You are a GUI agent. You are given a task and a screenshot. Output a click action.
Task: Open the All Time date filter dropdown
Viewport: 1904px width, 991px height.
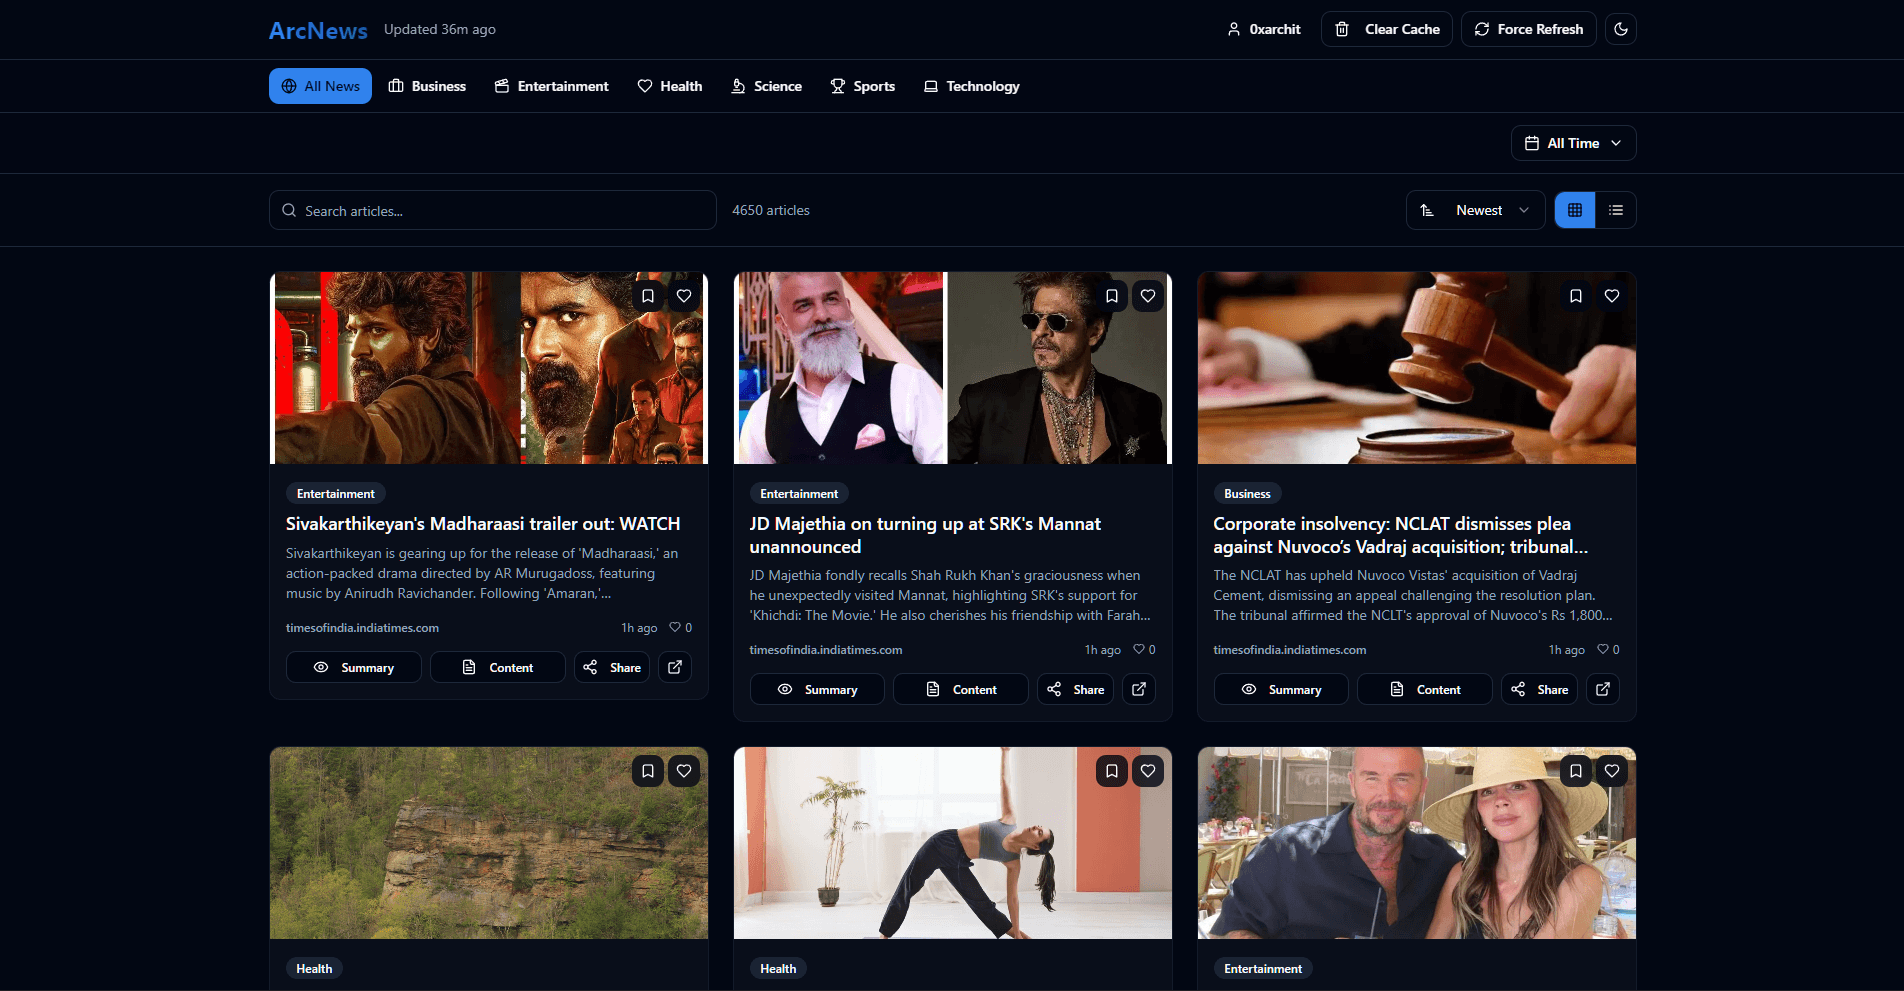point(1573,143)
